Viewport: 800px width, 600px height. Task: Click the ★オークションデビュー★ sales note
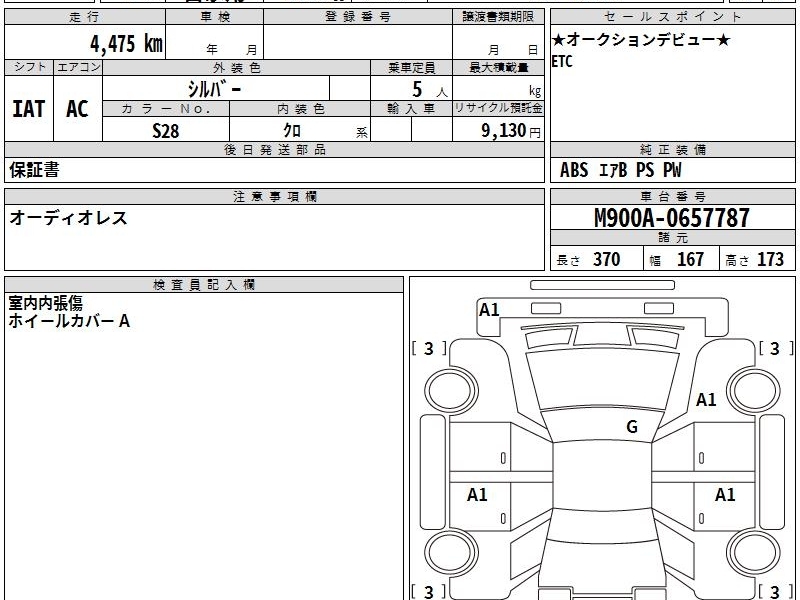click(641, 39)
